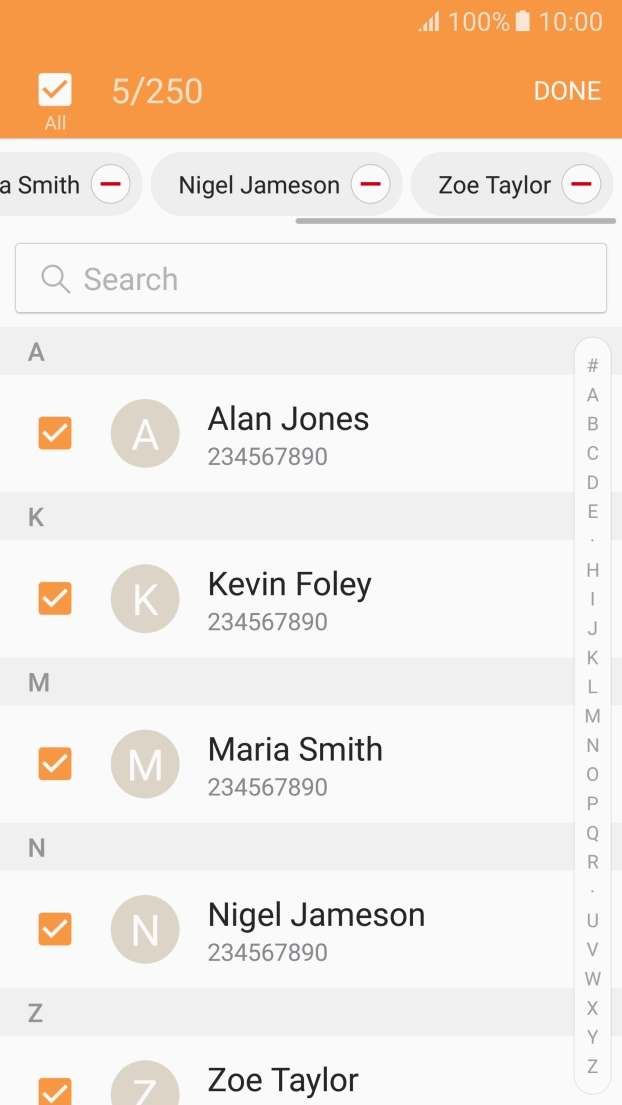Tap Nigel Jameson avatar icon
This screenshot has width=622, height=1105.
pyautogui.click(x=145, y=930)
